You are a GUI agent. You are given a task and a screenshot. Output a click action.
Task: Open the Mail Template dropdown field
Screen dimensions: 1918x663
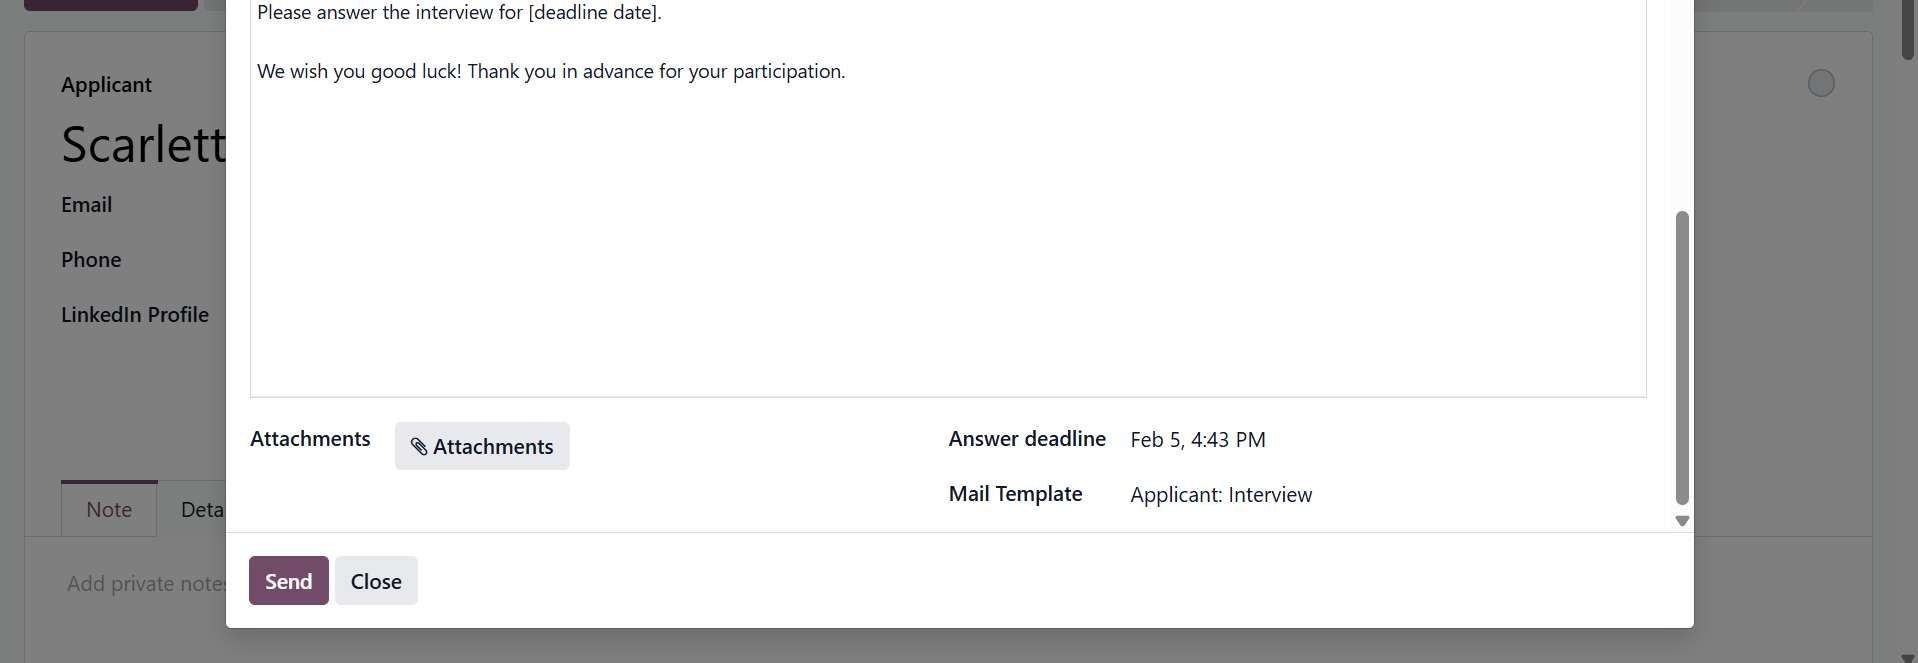pos(1221,495)
